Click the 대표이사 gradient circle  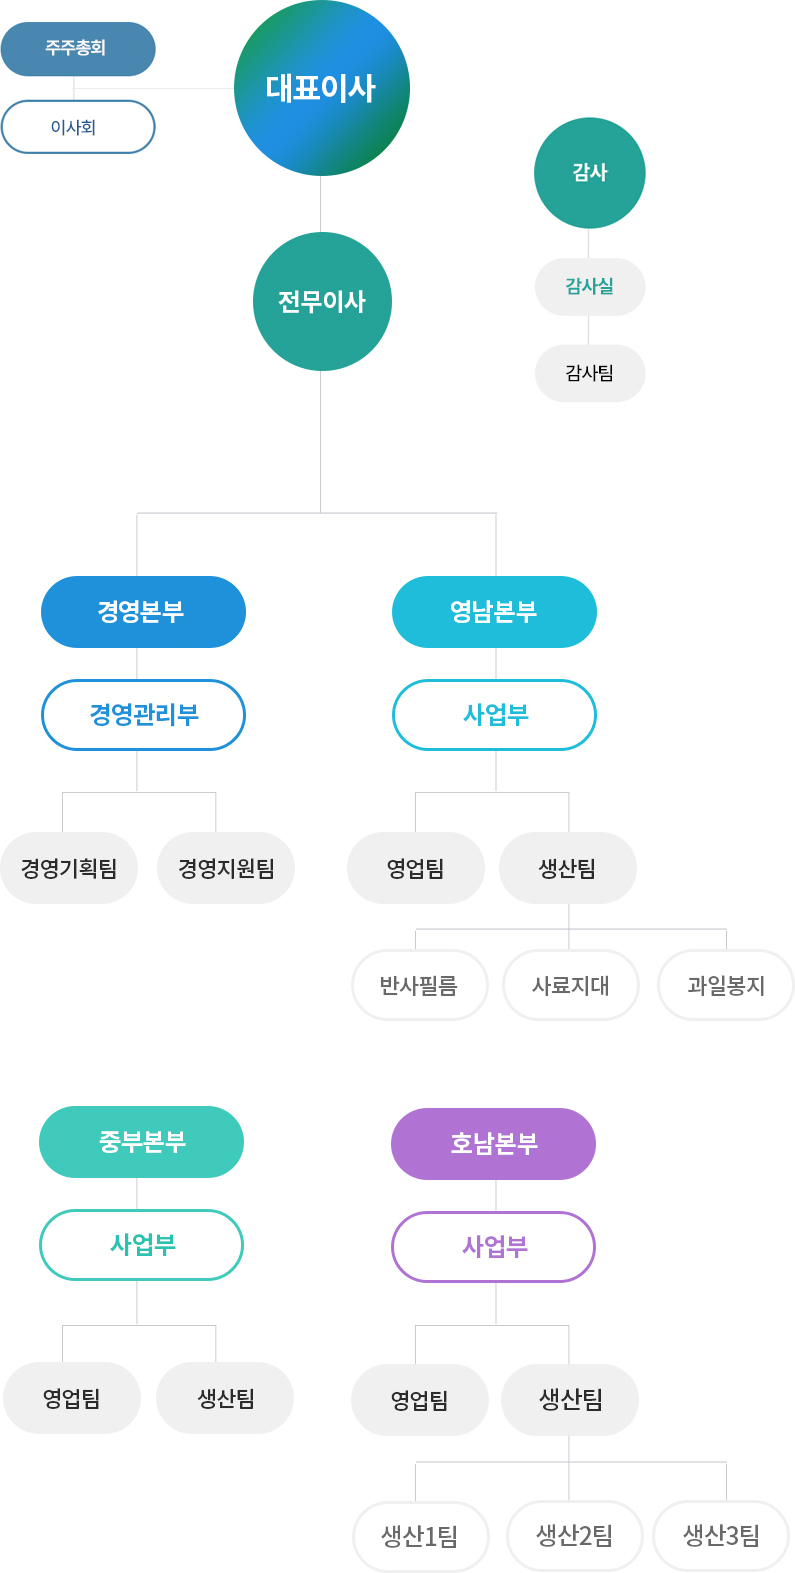coord(321,88)
